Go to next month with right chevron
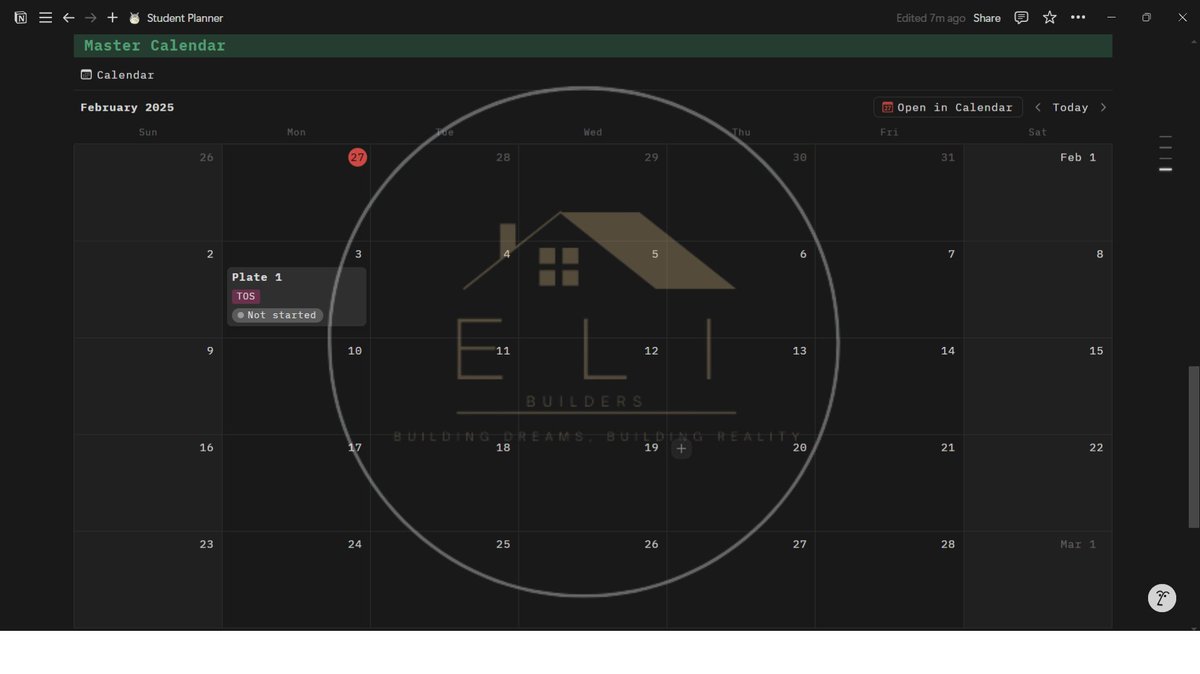 pos(1103,107)
